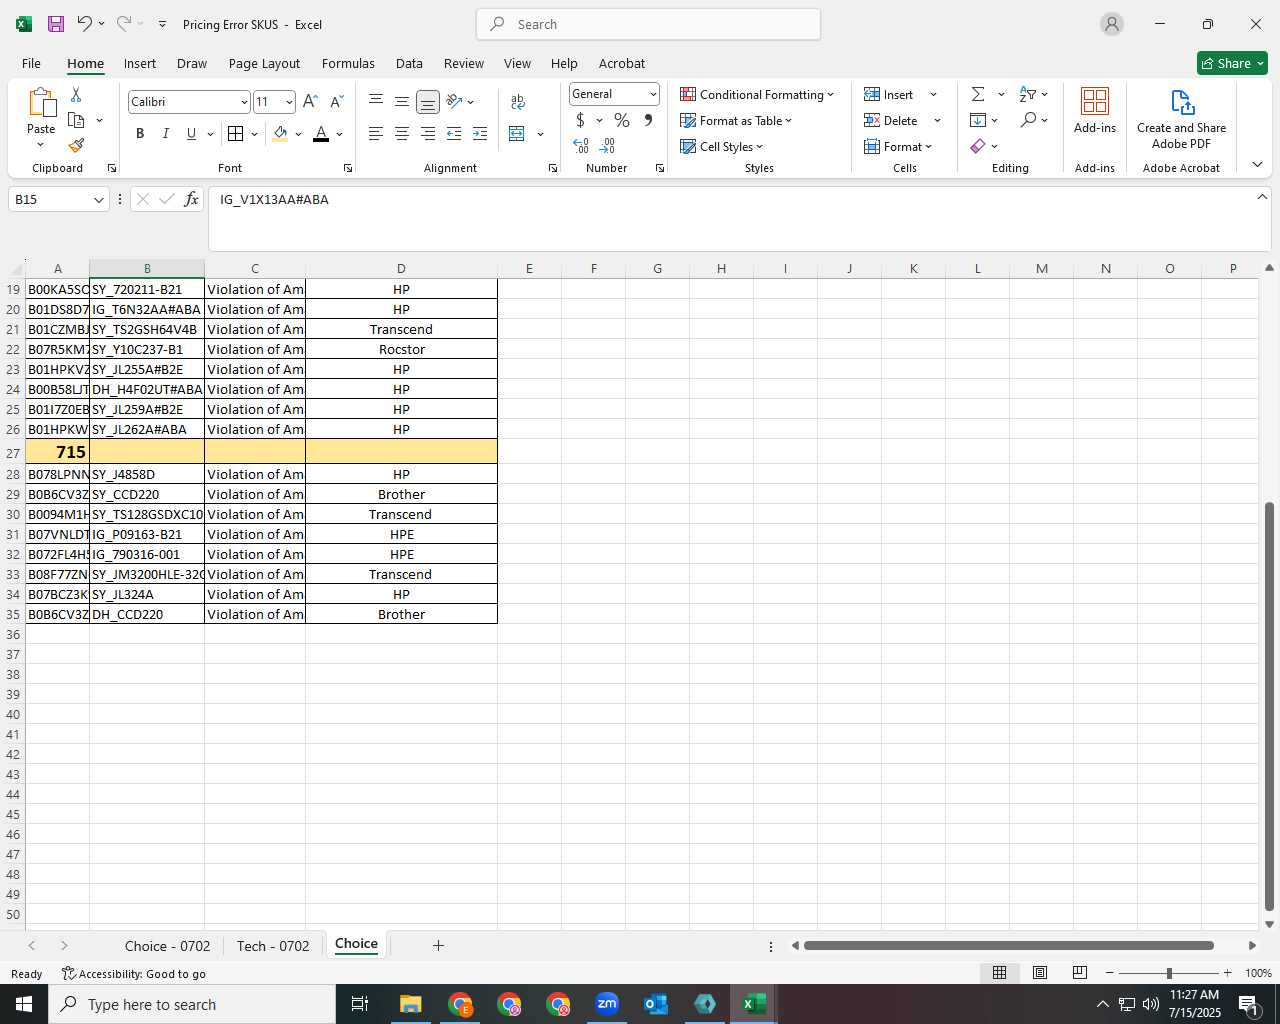Switch to the Insert ribbon tab
1280x1024 pixels.
click(x=140, y=63)
